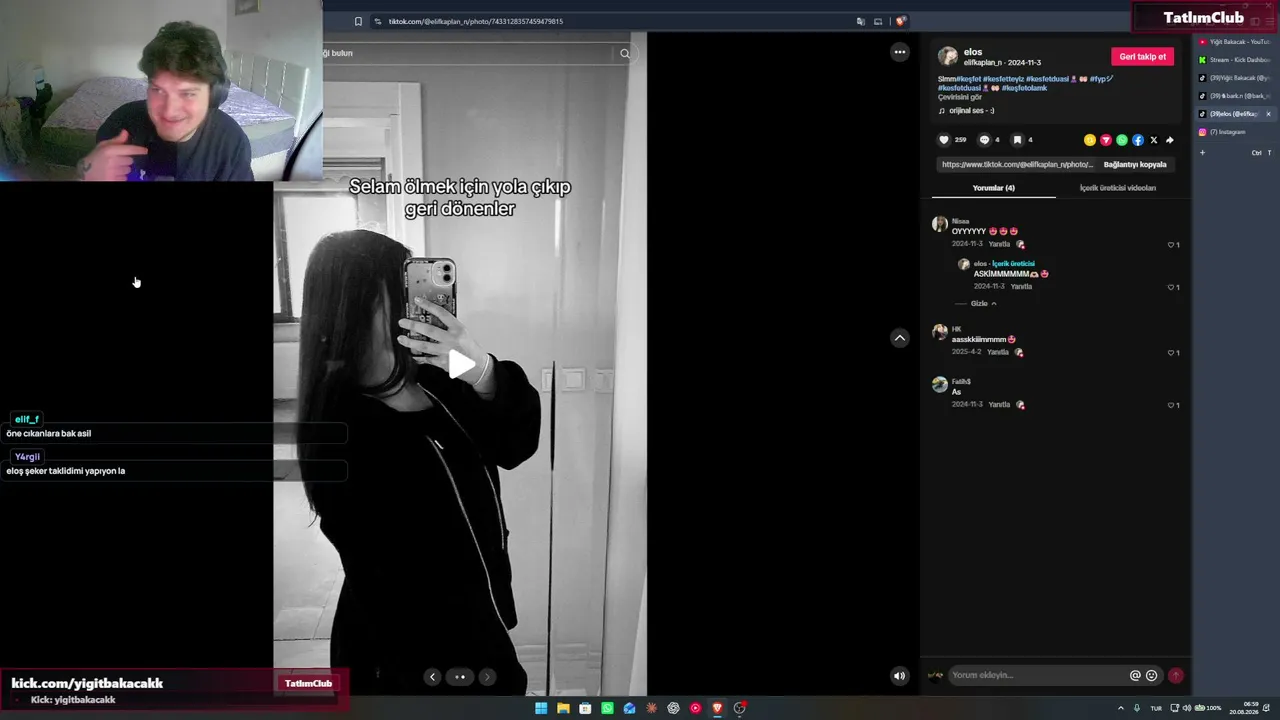Go to next photo with right arrow
Image resolution: width=1280 pixels, height=720 pixels.
(487, 677)
